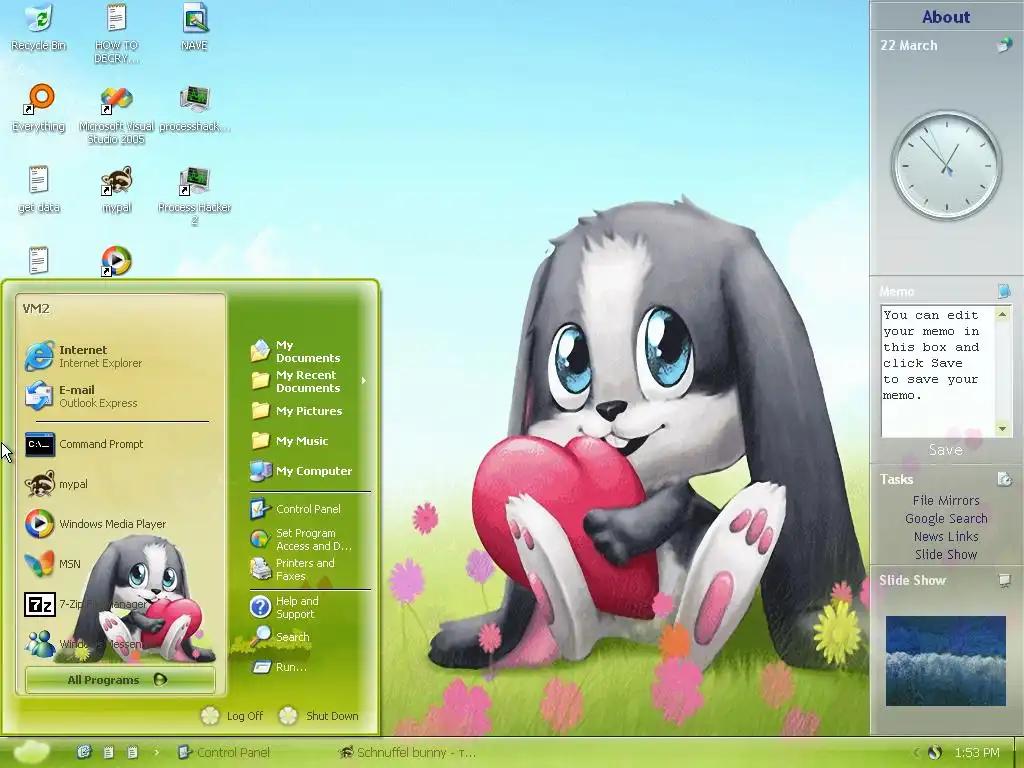Click the slide show image thumbnail
The image size is (1024, 768).
[946, 660]
